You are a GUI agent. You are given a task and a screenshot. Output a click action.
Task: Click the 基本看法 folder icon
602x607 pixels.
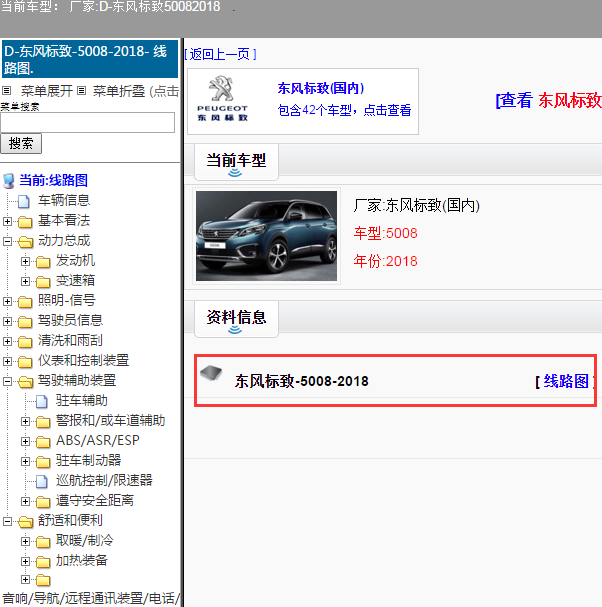click(x=25, y=221)
